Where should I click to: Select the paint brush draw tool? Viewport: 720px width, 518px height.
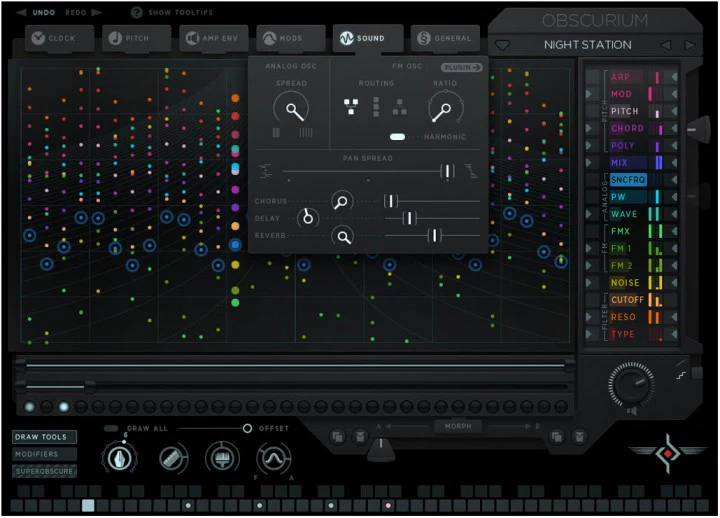pyautogui.click(x=223, y=458)
